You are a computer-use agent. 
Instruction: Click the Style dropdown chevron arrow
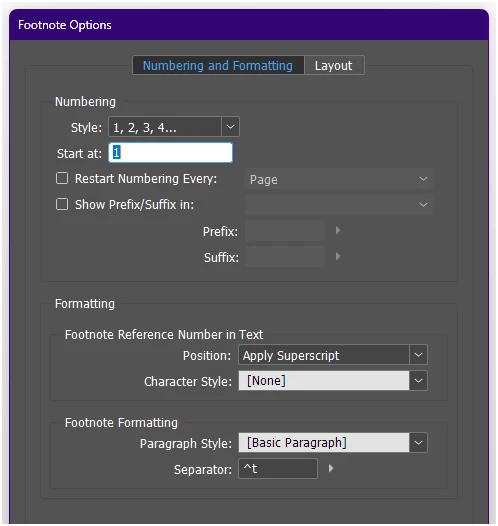point(230,127)
